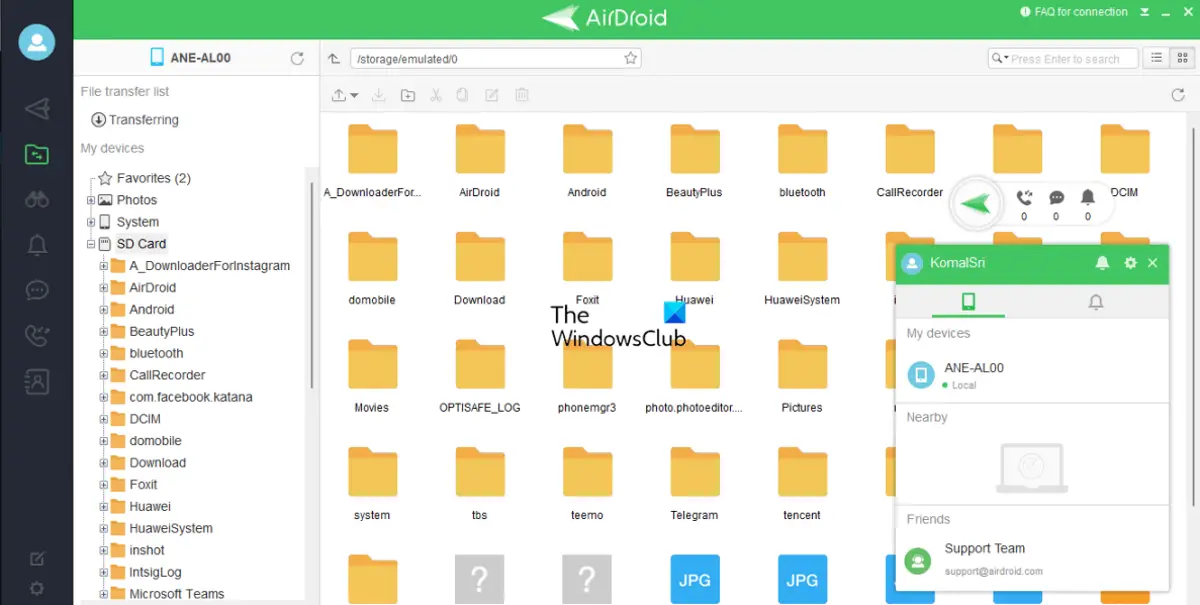Collapse the SD Card tree node
Viewport: 1200px width, 605px height.
(91, 244)
